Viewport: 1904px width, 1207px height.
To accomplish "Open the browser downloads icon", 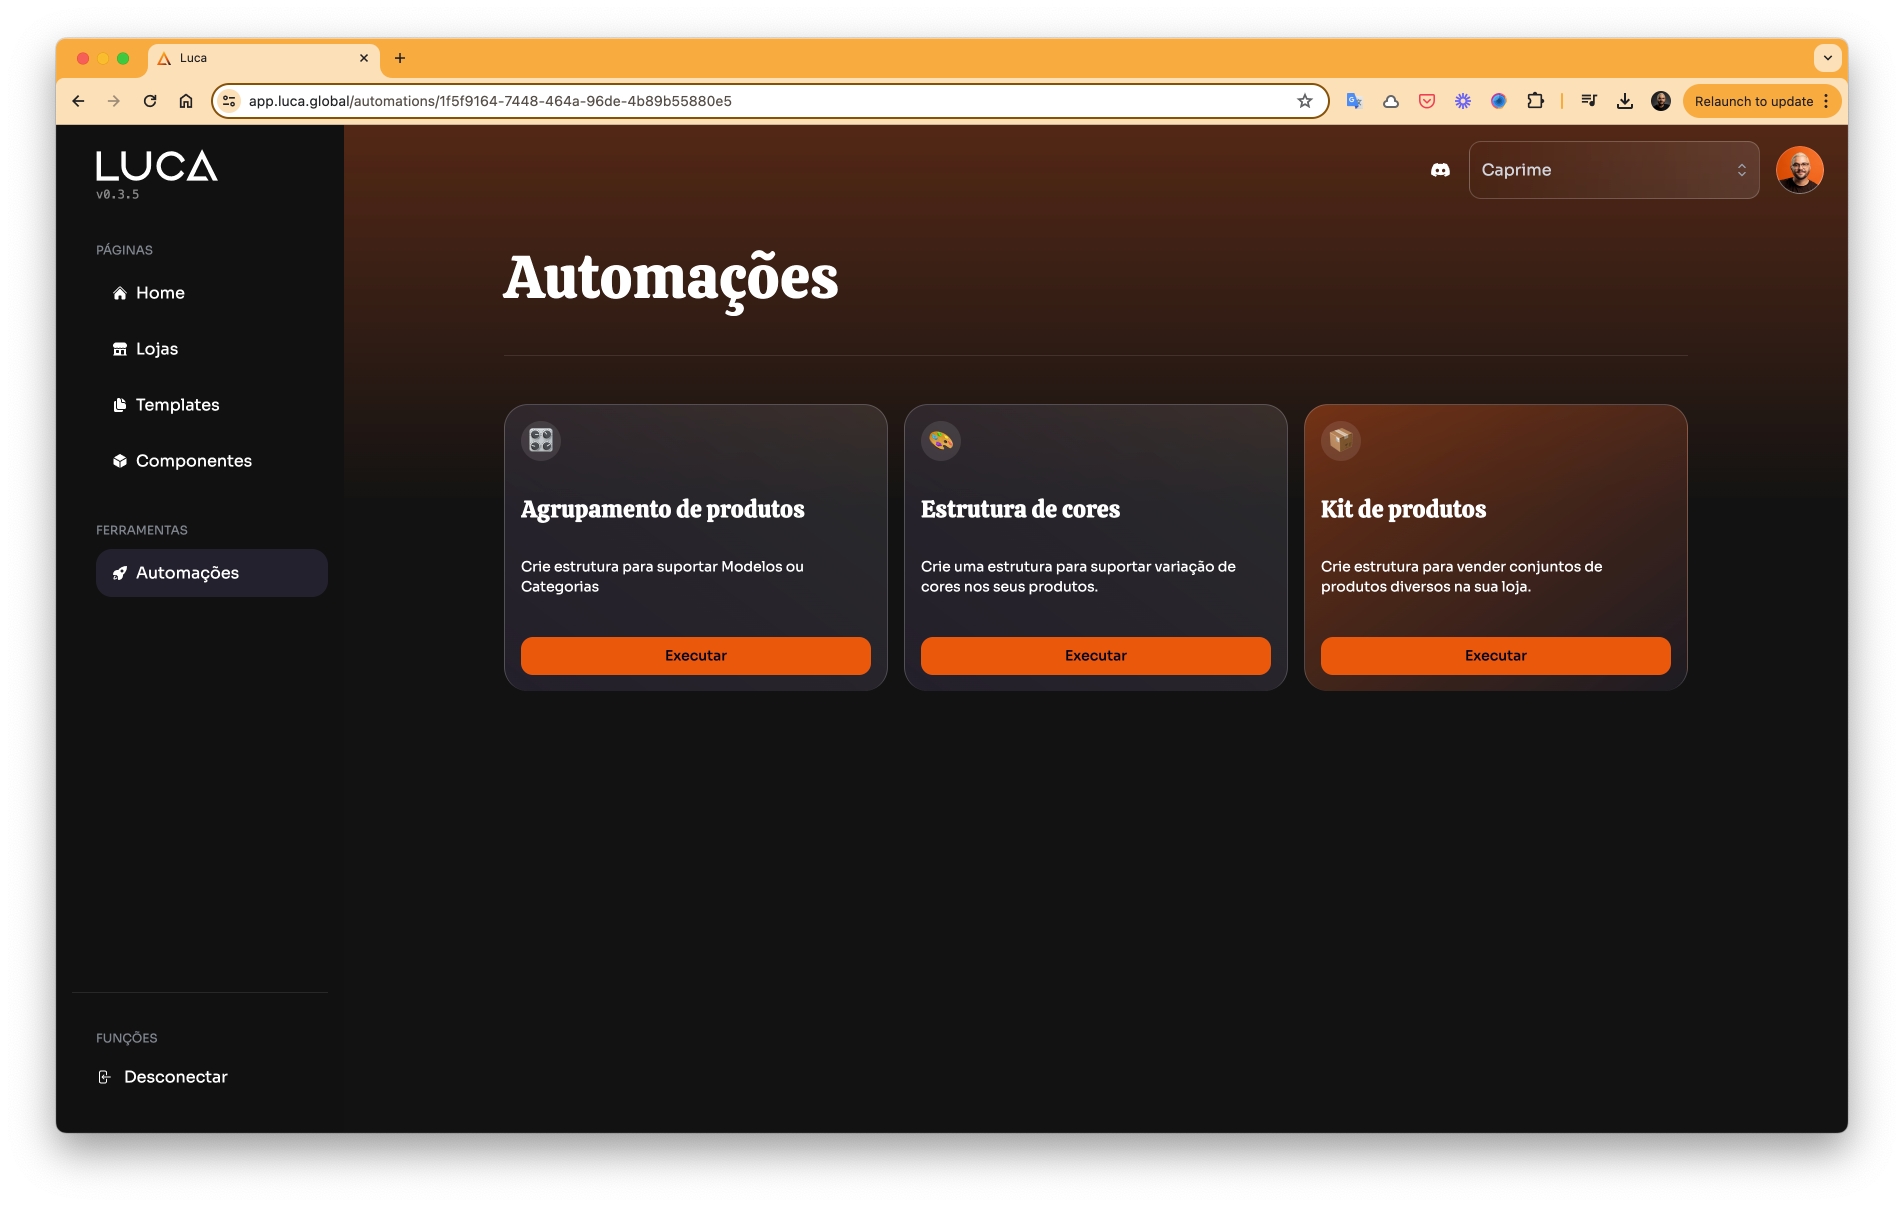I will pos(1625,101).
